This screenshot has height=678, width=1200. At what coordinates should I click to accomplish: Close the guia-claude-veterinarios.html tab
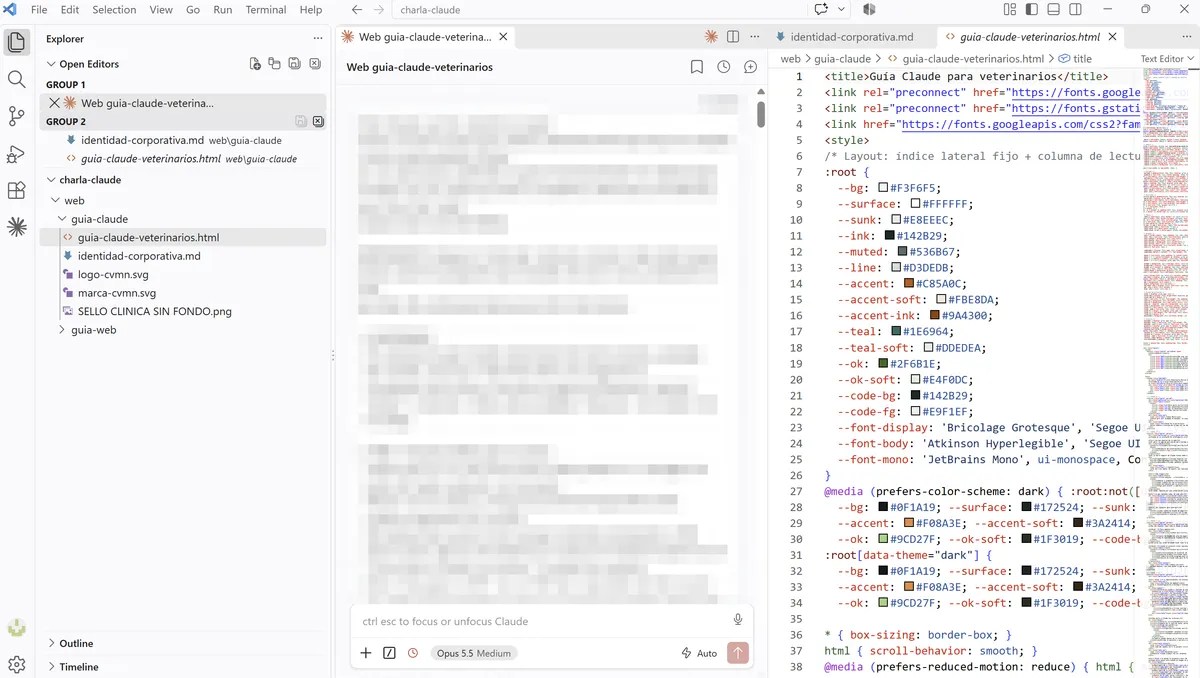[1113, 37]
